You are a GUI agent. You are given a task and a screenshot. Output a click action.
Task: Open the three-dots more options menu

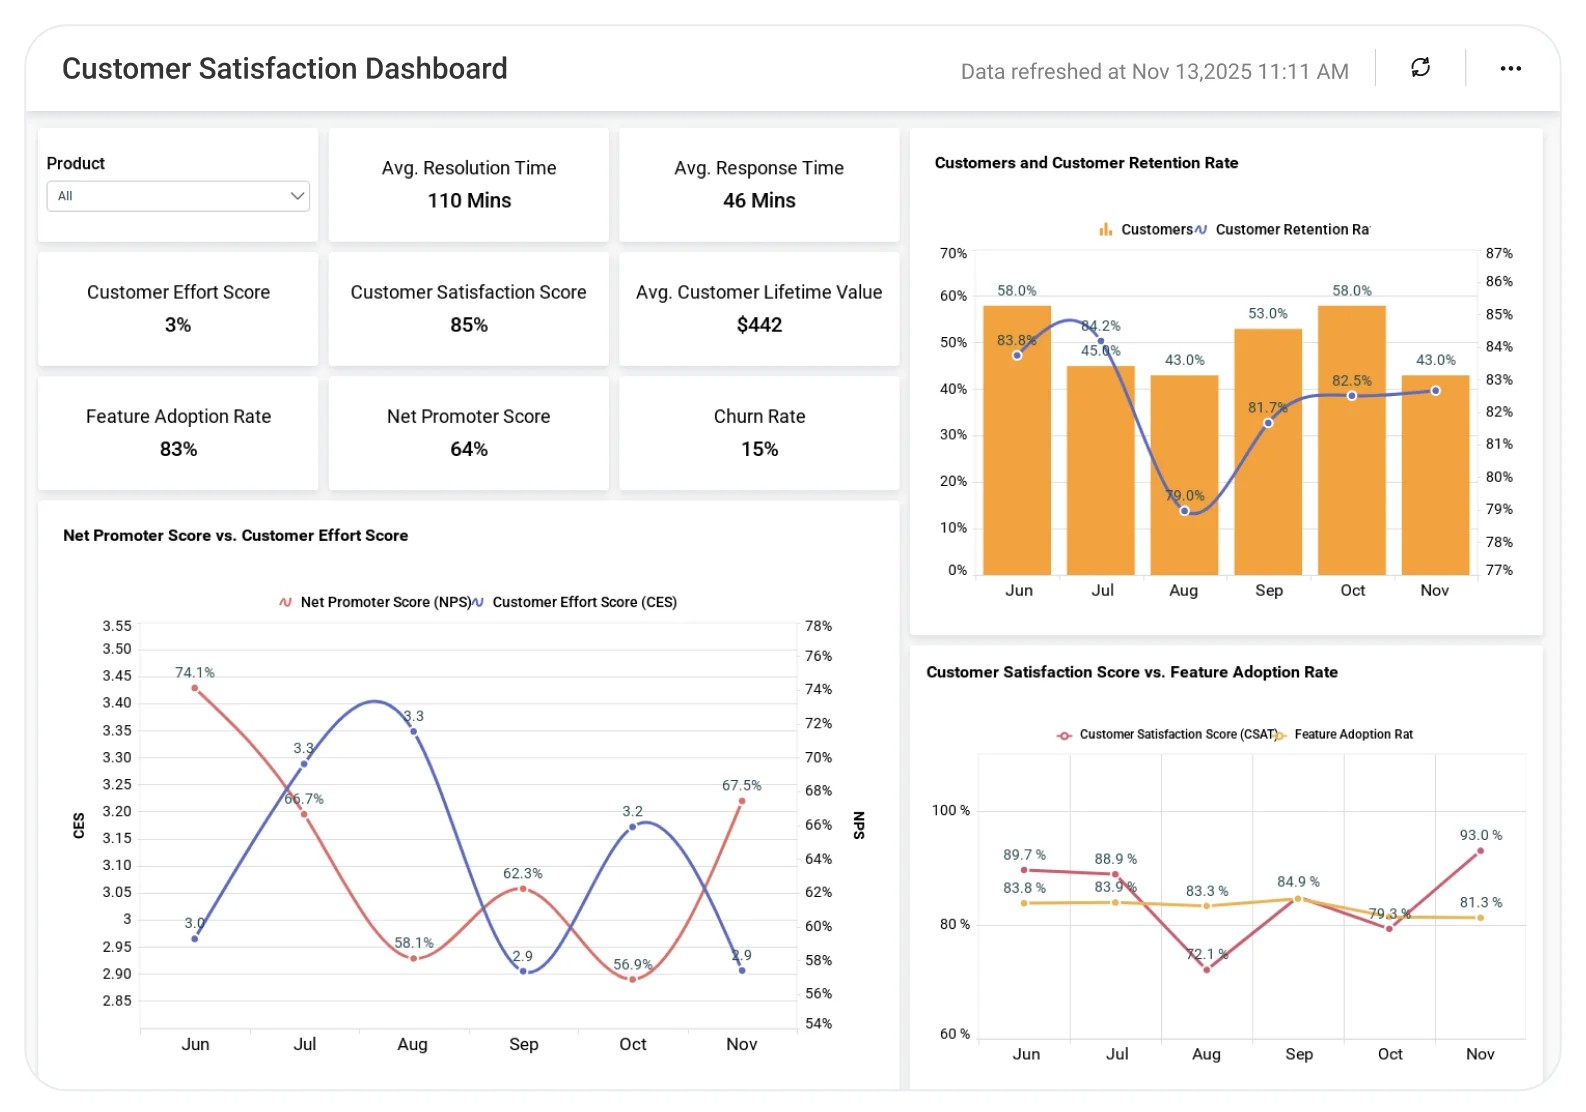(x=1510, y=68)
